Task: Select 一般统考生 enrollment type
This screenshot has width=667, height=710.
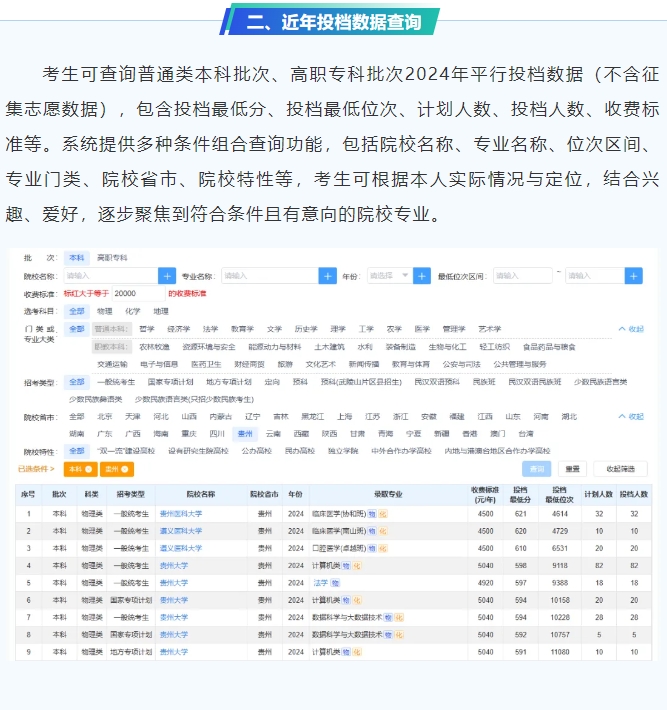Action: coord(116,382)
